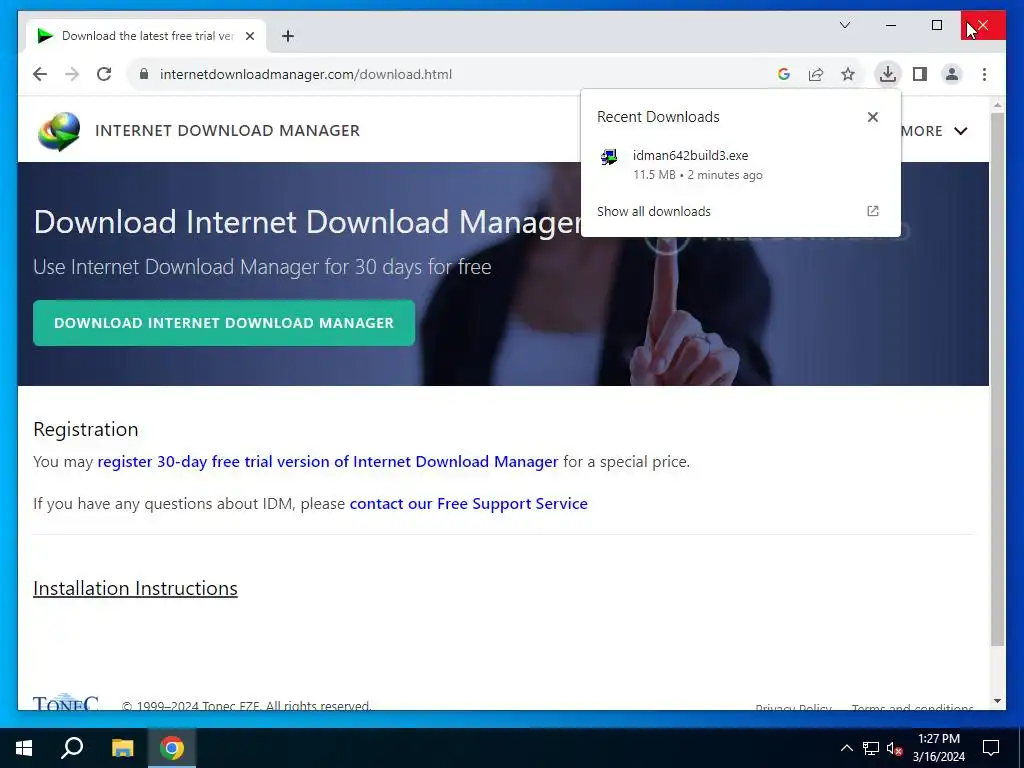Toggle the Chrome downloads toolbar icon
The width and height of the screenshot is (1024, 768).
click(x=888, y=74)
